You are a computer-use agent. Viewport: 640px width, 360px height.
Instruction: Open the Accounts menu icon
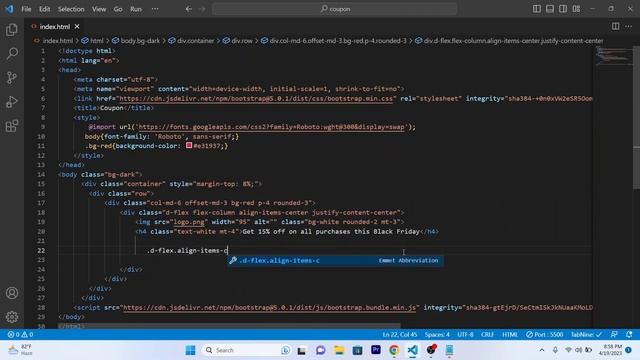pos(12,293)
